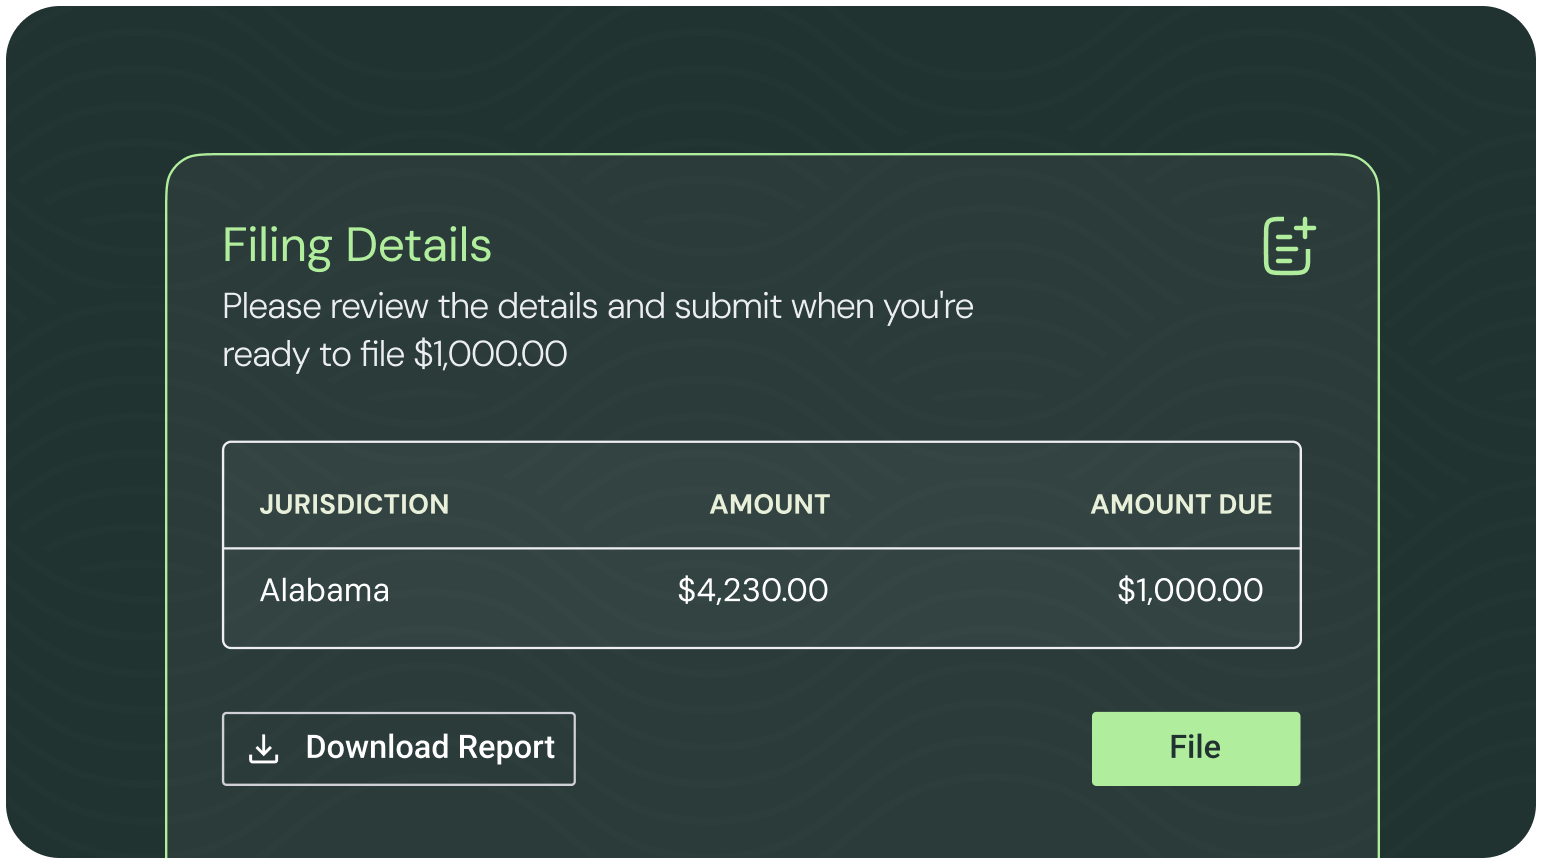The image size is (1542, 864).
Task: Click the $1,000.00 amount due cell
Action: click(1190, 590)
